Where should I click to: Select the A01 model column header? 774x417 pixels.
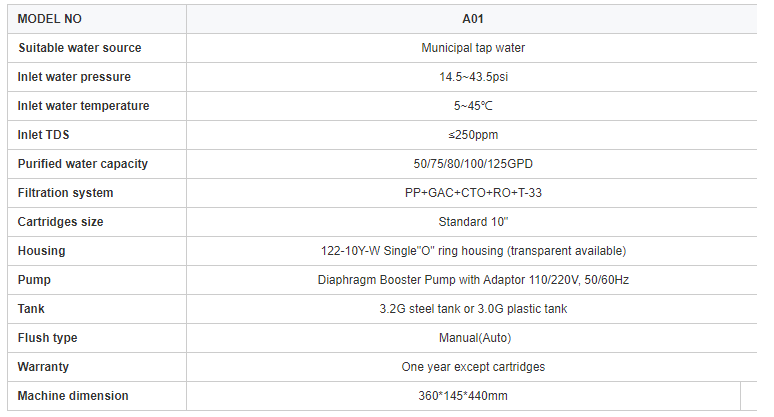pyautogui.click(x=472, y=18)
